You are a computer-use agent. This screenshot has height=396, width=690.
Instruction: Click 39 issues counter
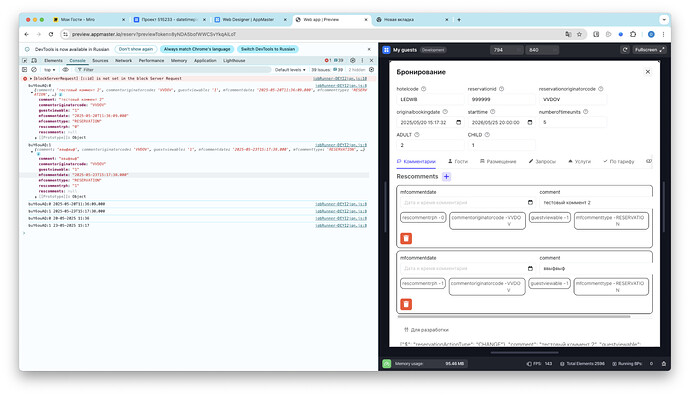[x=327, y=70]
